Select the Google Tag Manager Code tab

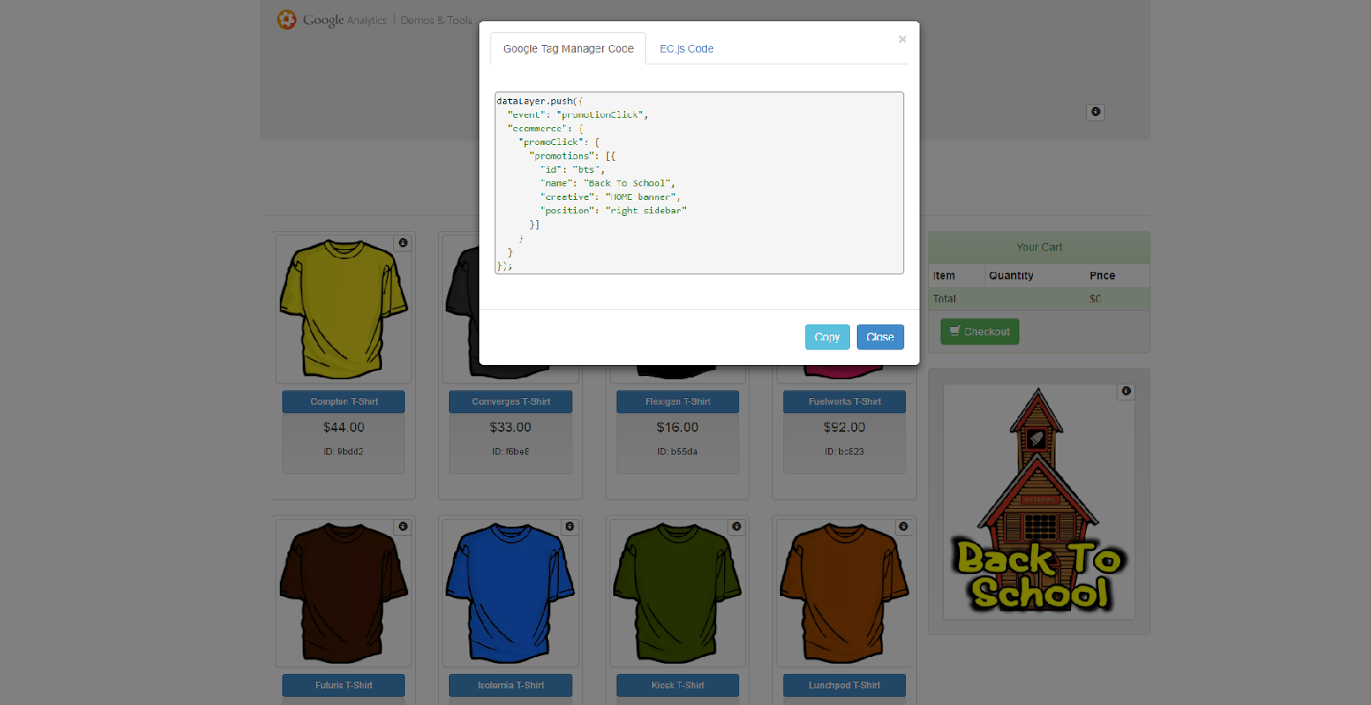568,49
